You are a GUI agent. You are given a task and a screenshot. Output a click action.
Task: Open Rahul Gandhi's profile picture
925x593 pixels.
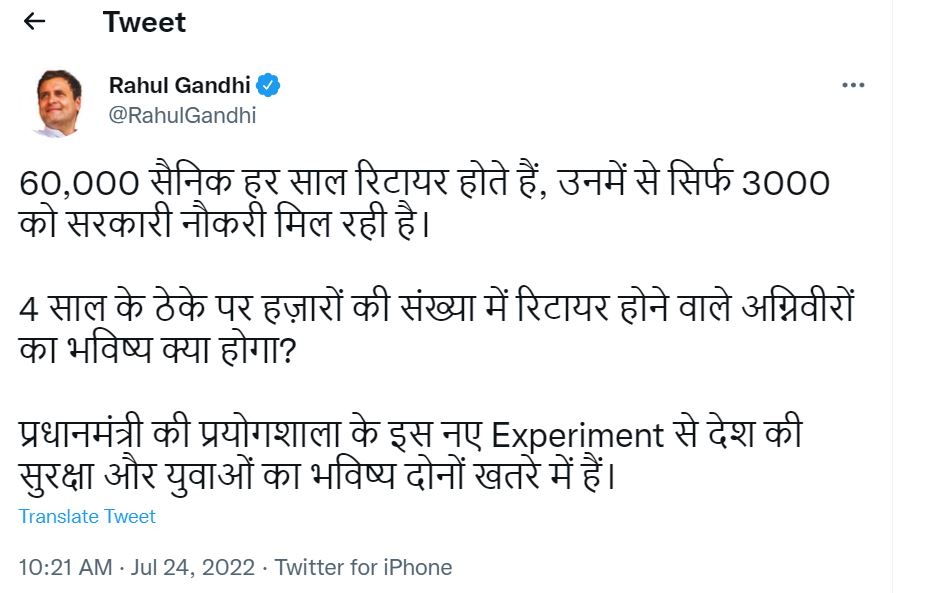pyautogui.click(x=57, y=101)
